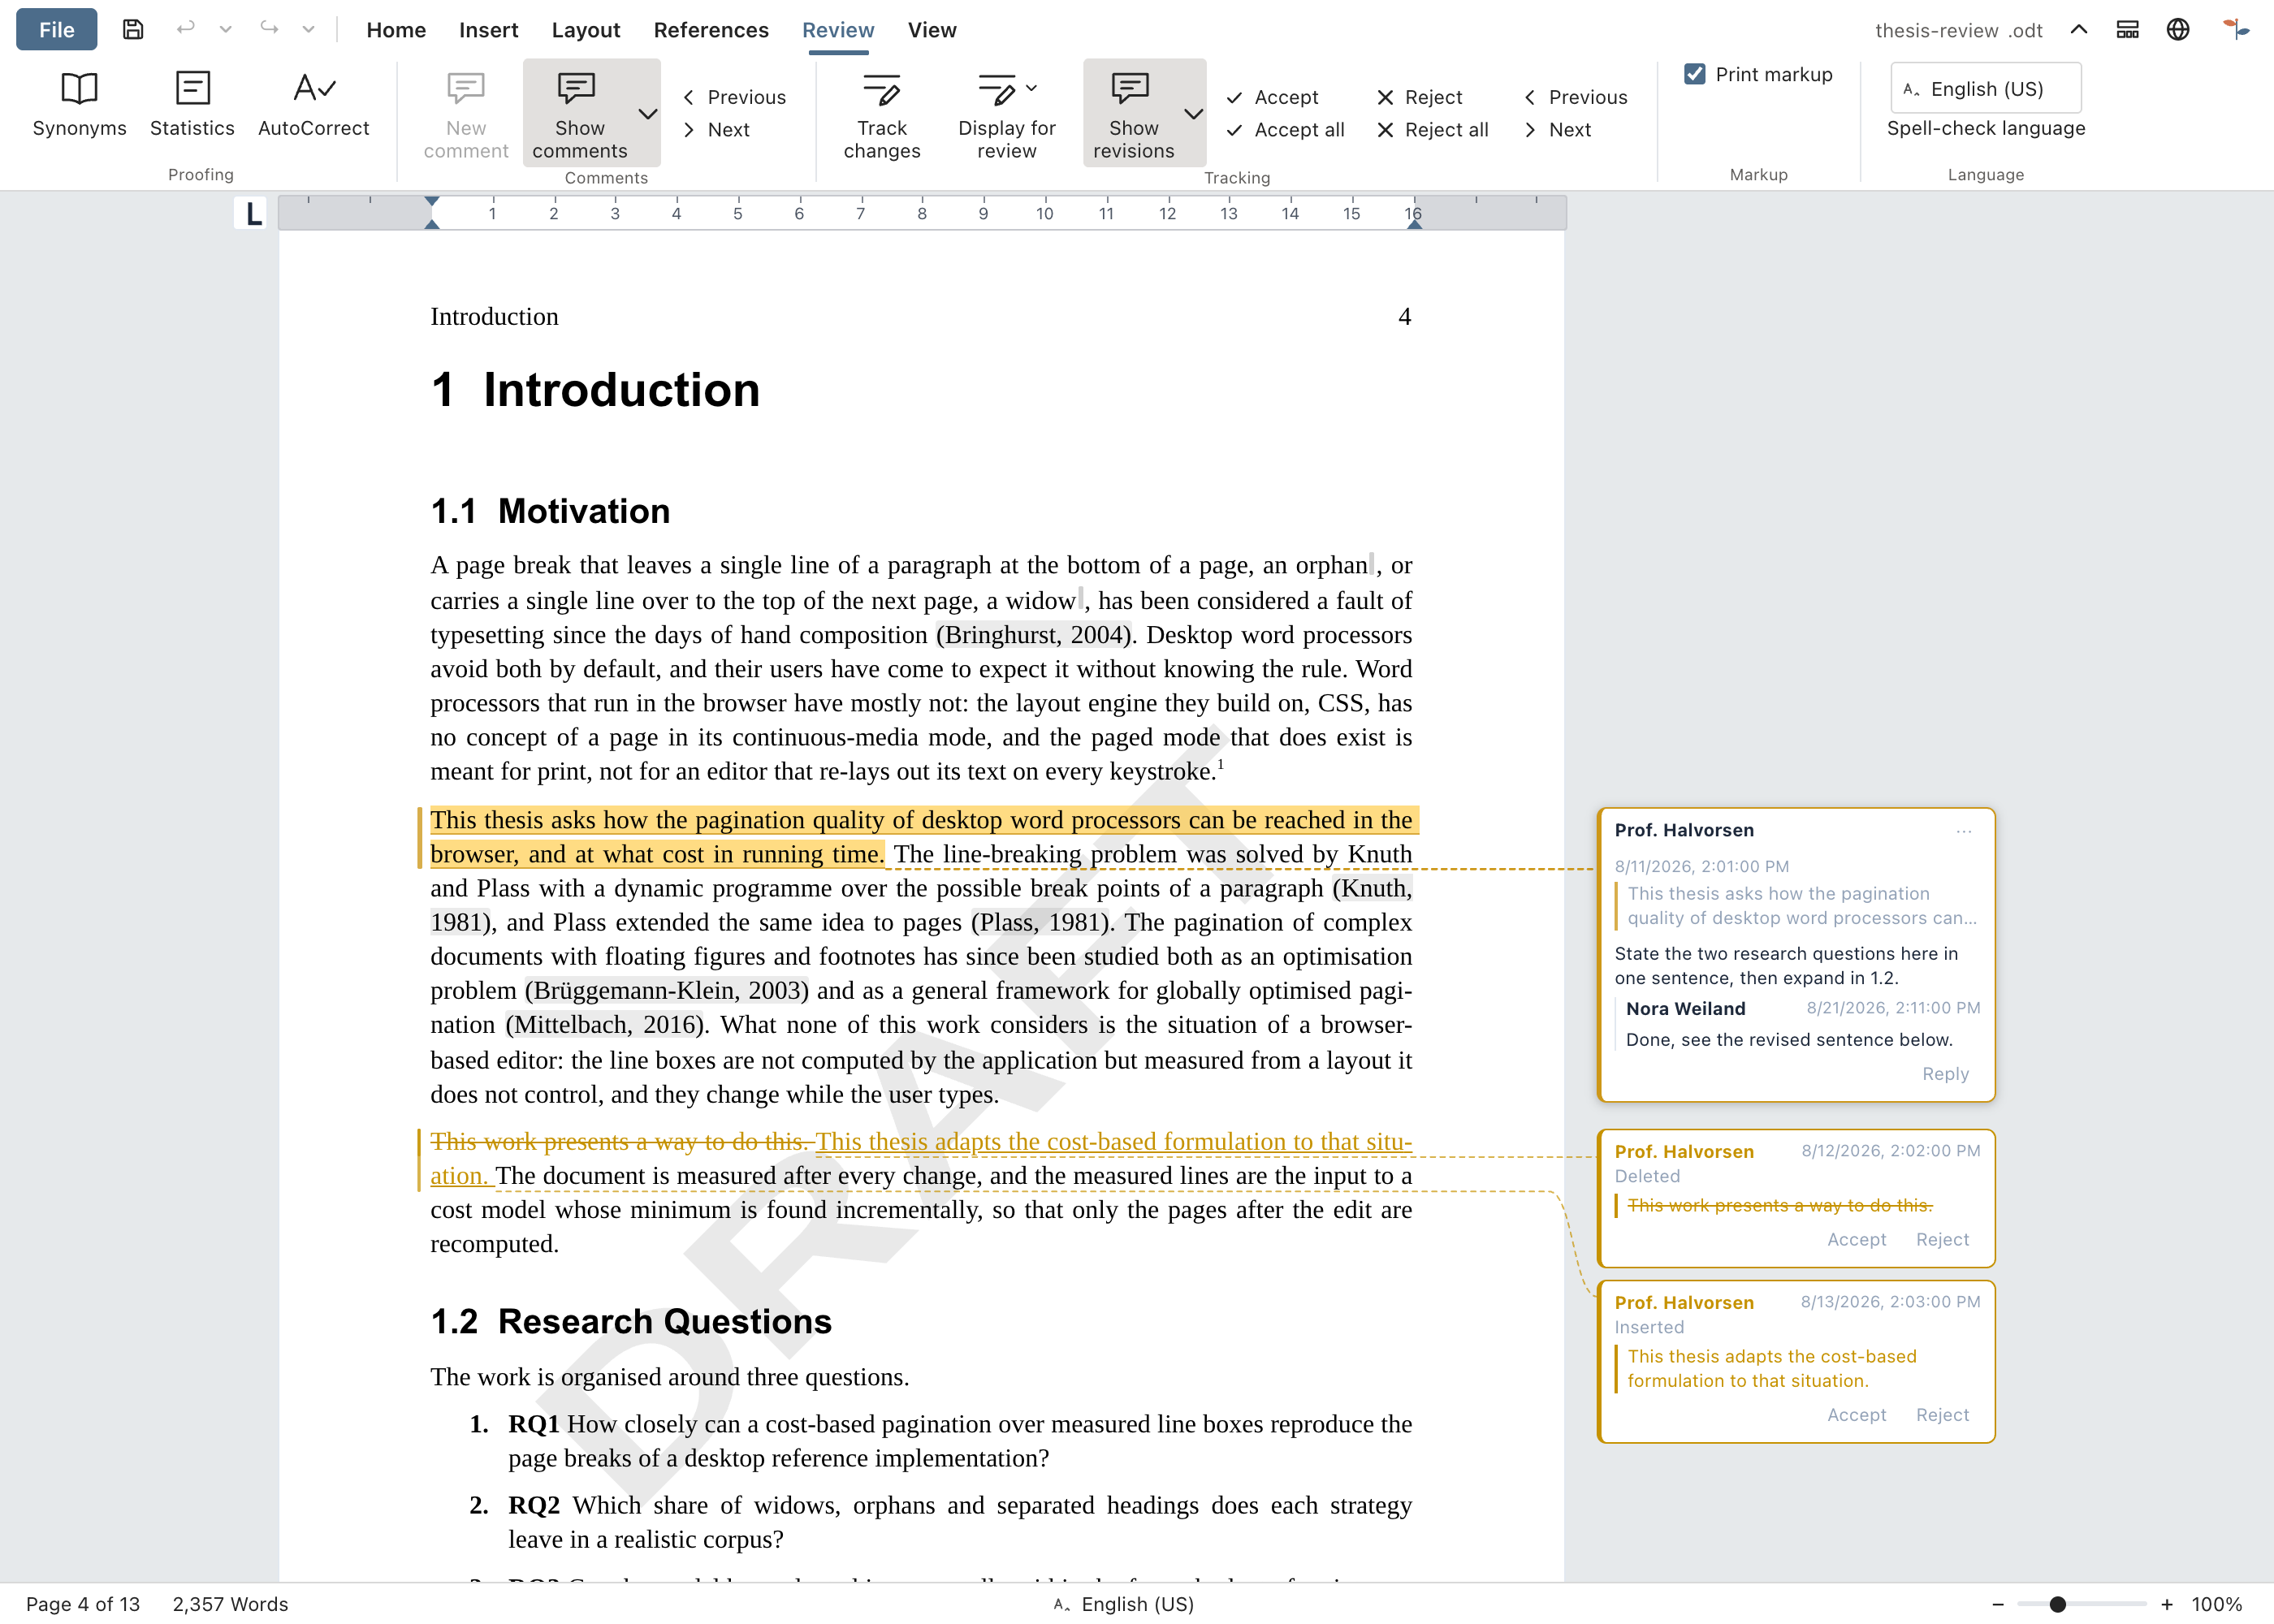This screenshot has height=1624, width=2274.
Task: Accept the current tracked change in ribbon
Action: click(1272, 97)
